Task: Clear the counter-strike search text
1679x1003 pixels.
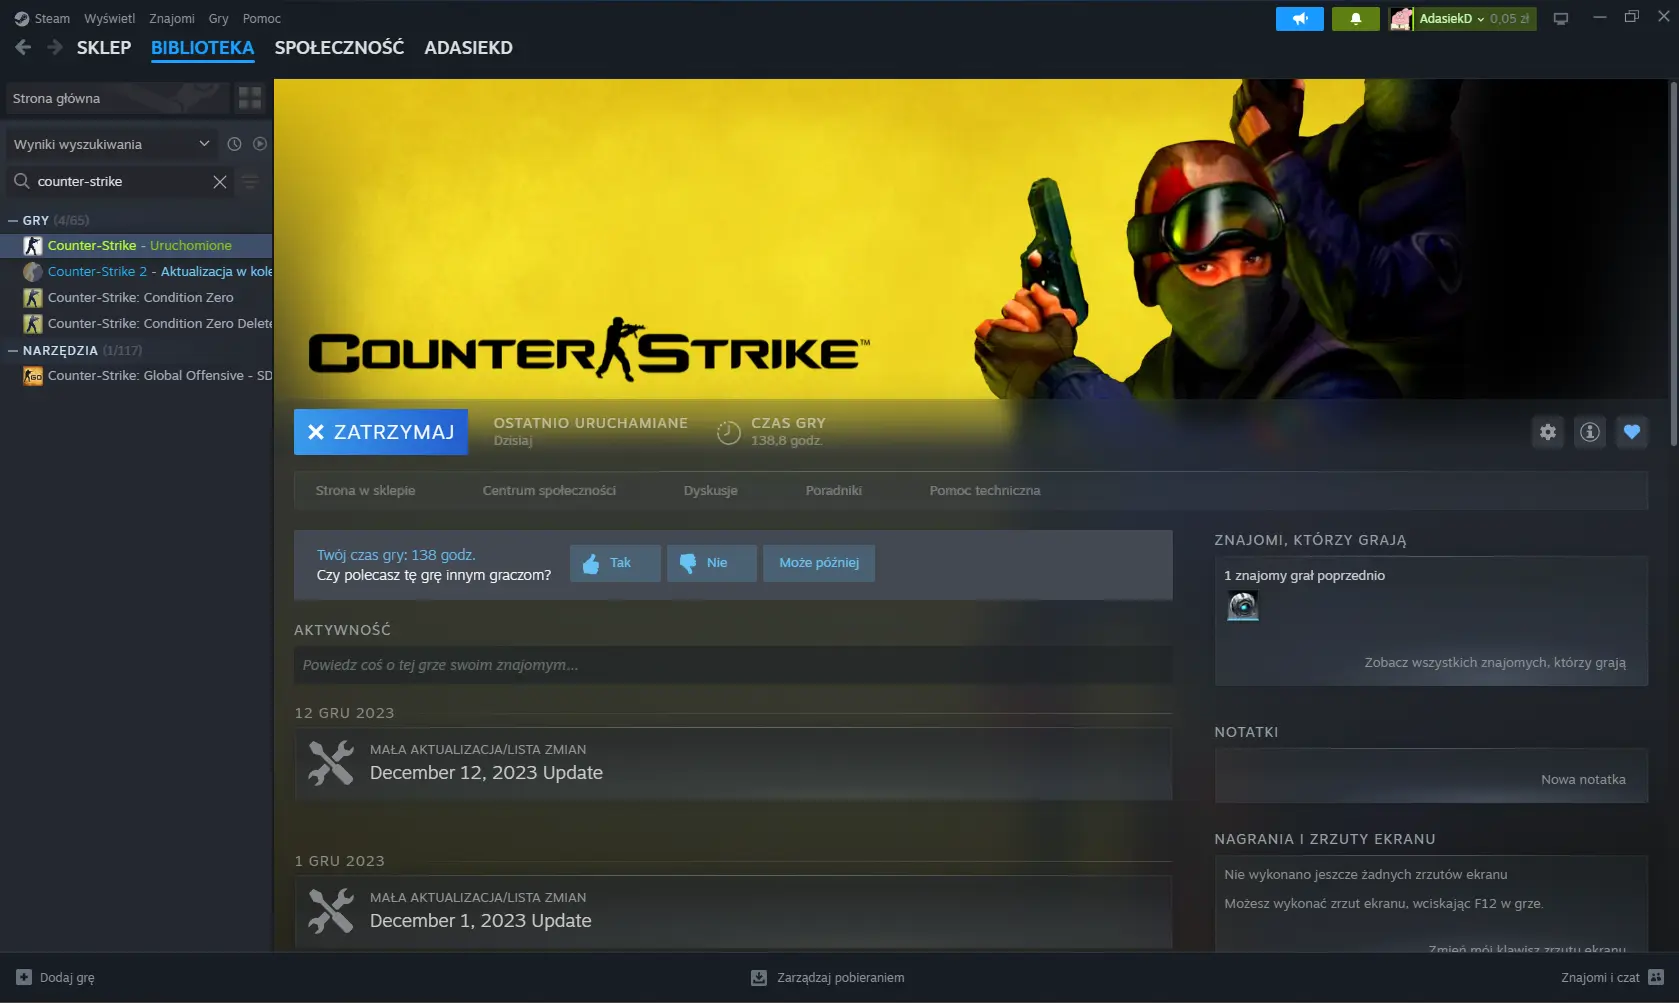Action: (x=220, y=182)
